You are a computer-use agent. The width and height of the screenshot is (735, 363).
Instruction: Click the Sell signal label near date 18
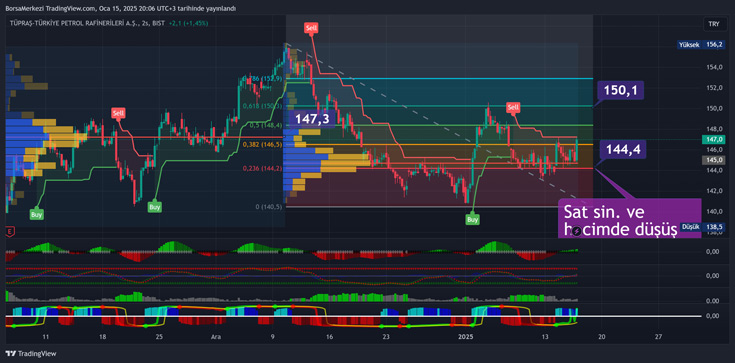pyautogui.click(x=118, y=113)
